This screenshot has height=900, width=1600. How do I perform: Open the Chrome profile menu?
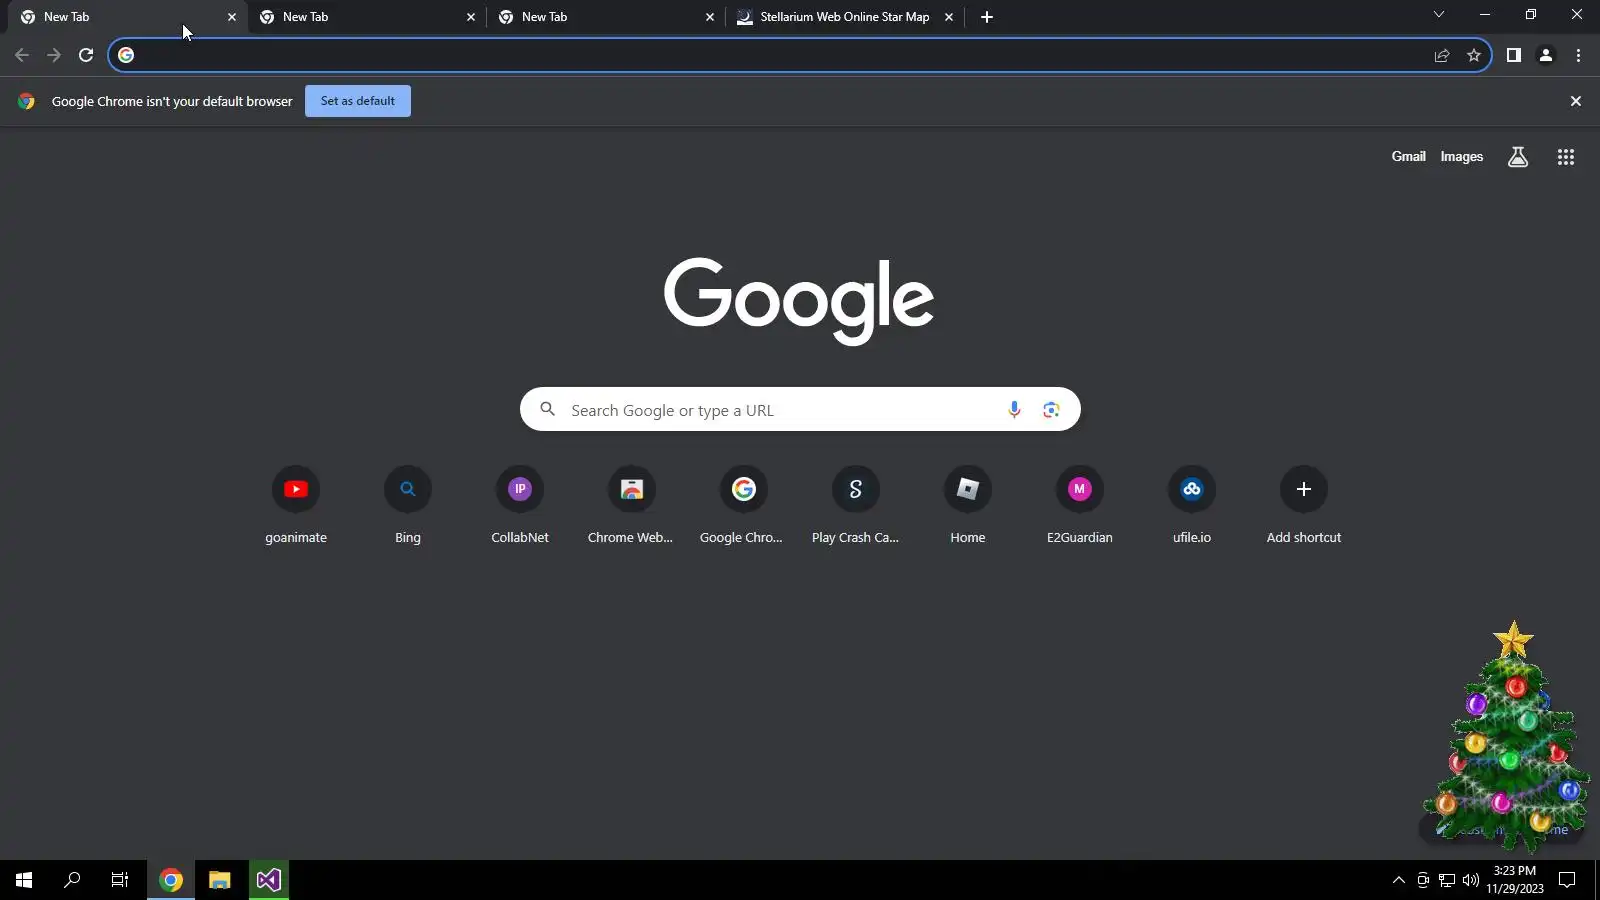(x=1546, y=55)
